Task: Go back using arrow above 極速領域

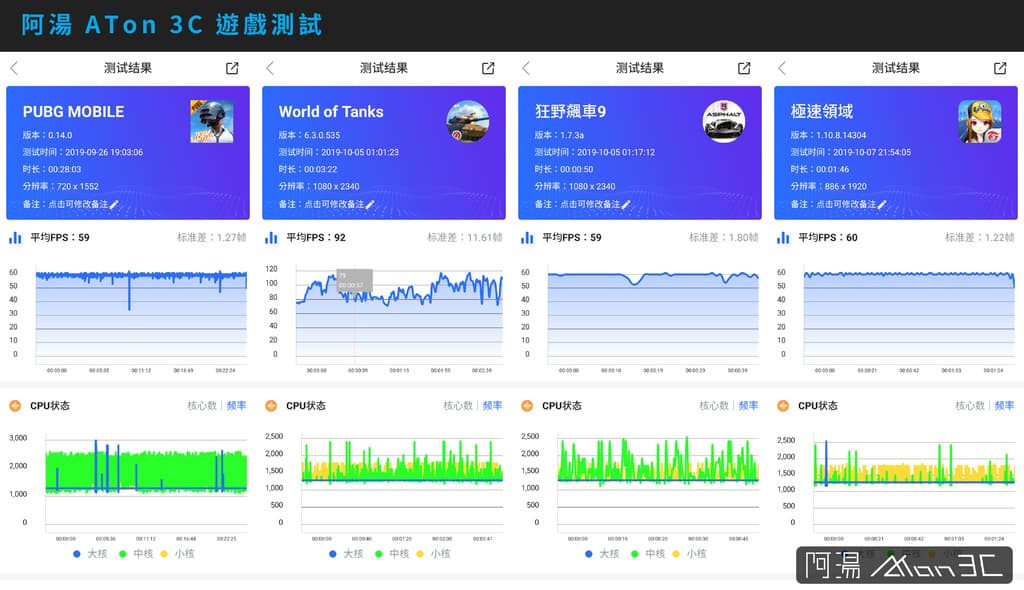Action: point(782,68)
